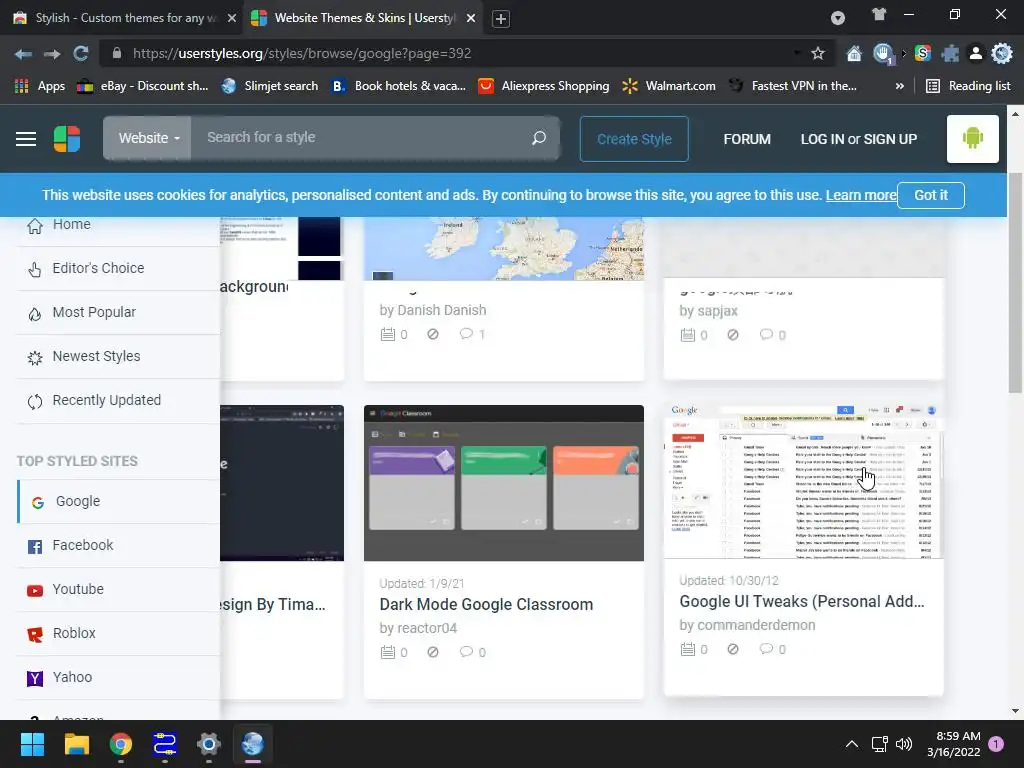Select Roblox under Top Styled Sites

[x=118, y=633]
